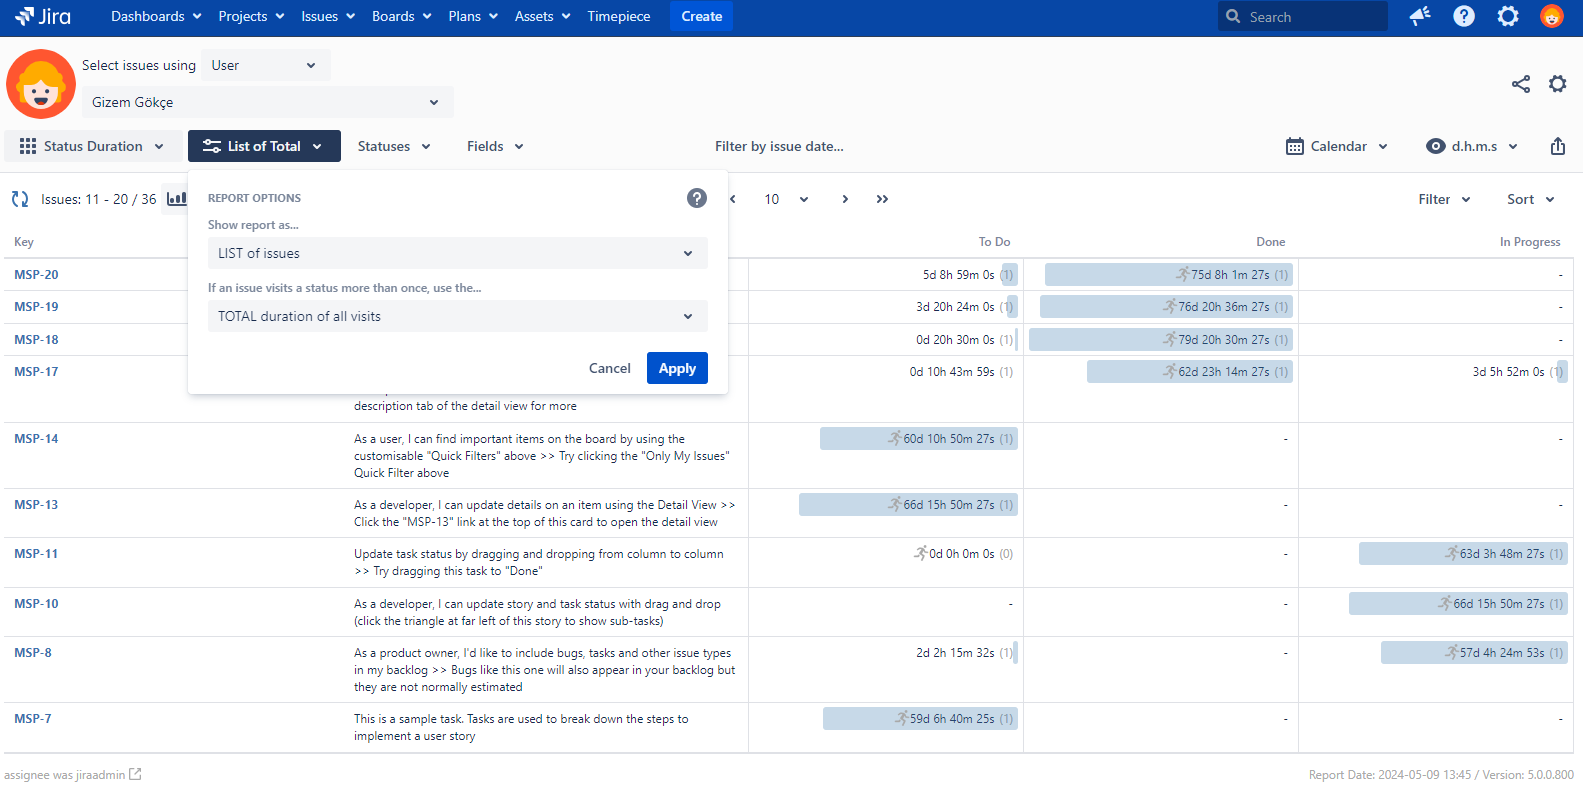Image resolution: width=1583 pixels, height=790 pixels.
Task: Expand the 'LIST of issues' dropdown
Action: tap(457, 253)
